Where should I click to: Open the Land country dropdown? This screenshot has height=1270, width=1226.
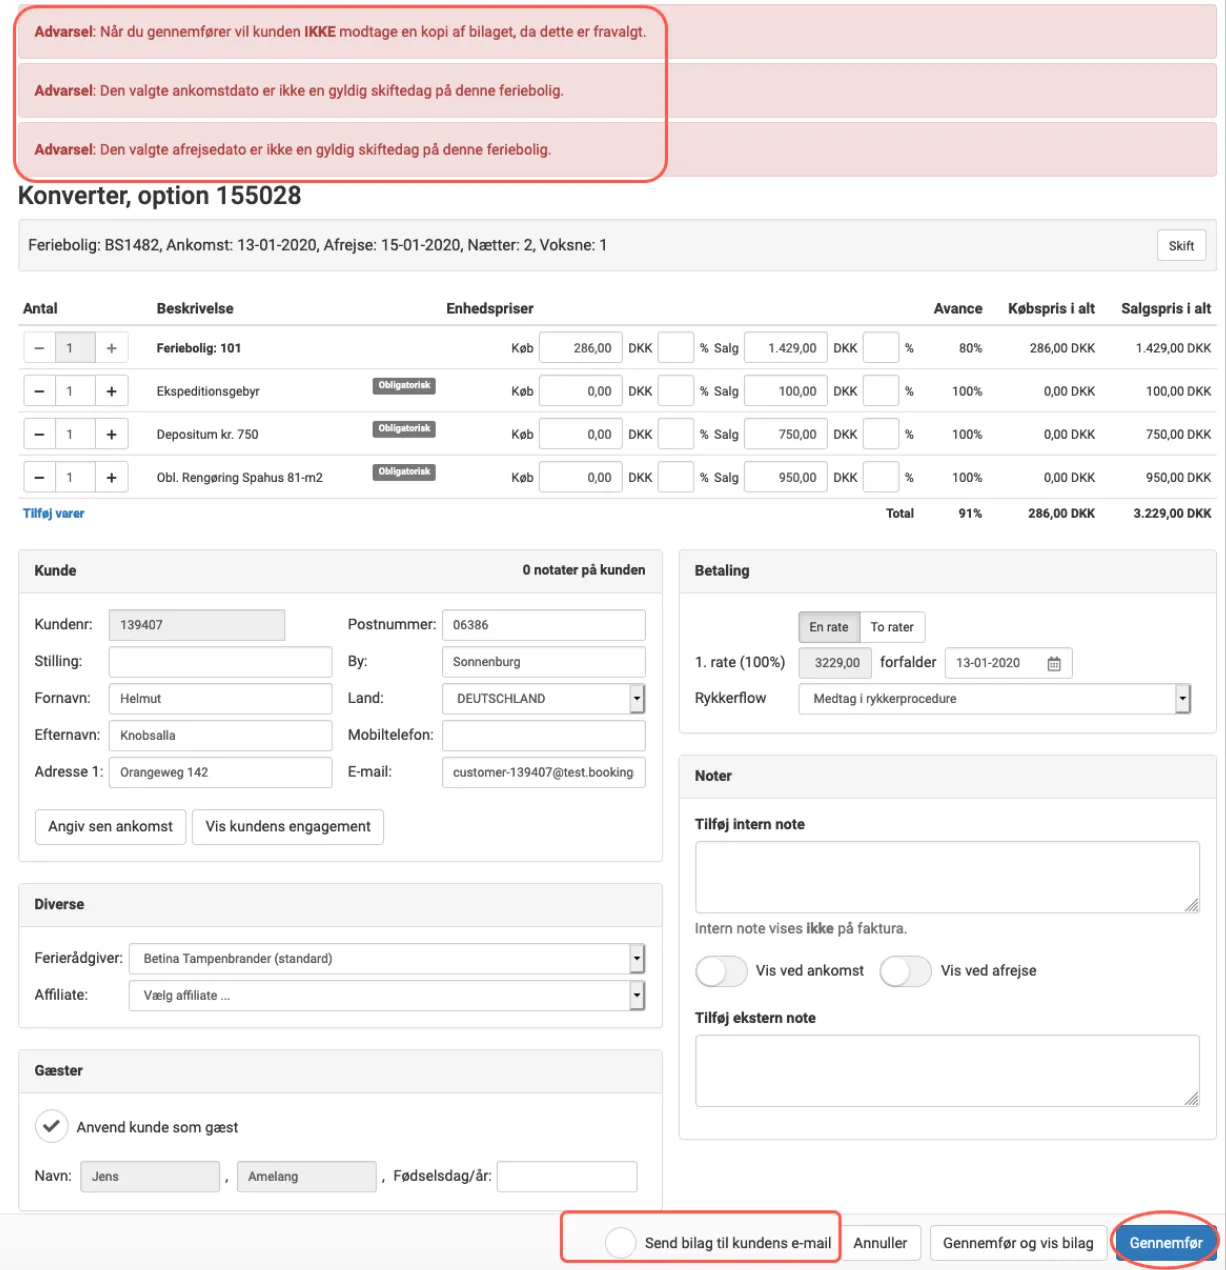[x=636, y=699]
